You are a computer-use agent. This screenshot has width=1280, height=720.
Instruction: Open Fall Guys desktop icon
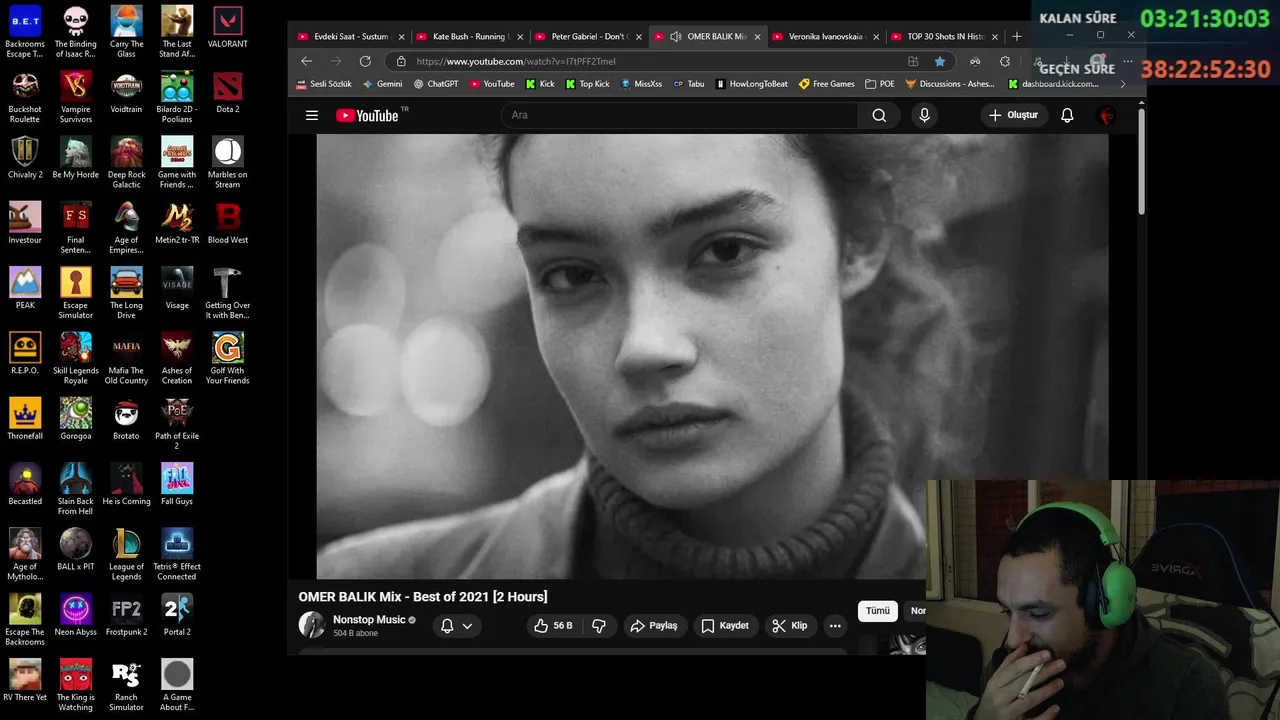[177, 485]
